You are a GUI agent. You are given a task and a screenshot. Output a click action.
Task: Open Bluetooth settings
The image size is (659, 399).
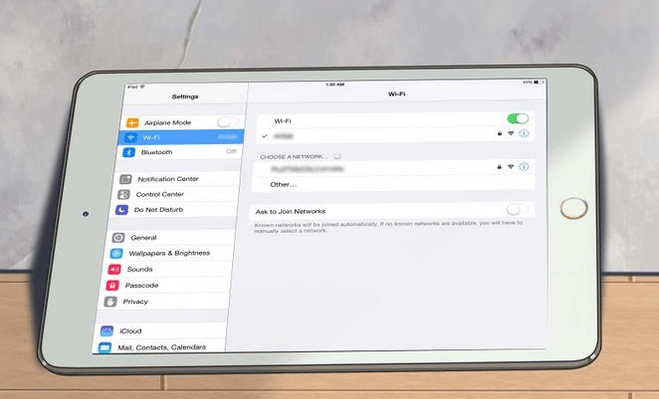[180, 152]
